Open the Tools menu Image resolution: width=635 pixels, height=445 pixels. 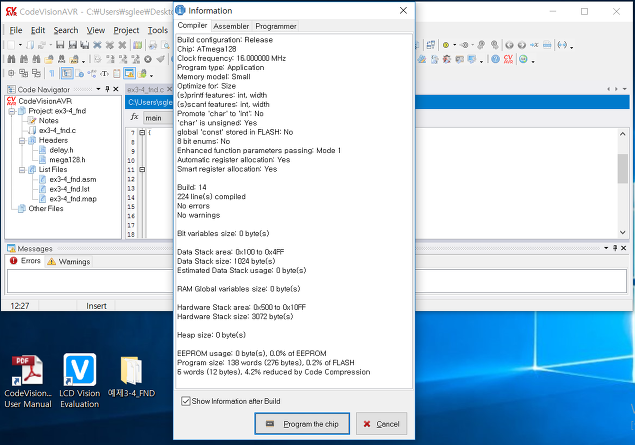point(158,30)
